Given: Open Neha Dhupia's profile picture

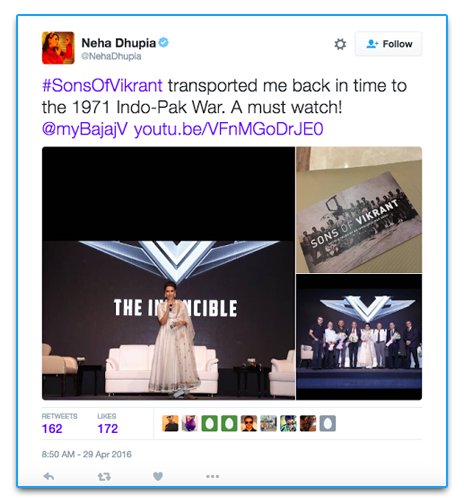Looking at the screenshot, I should pyautogui.click(x=58, y=48).
